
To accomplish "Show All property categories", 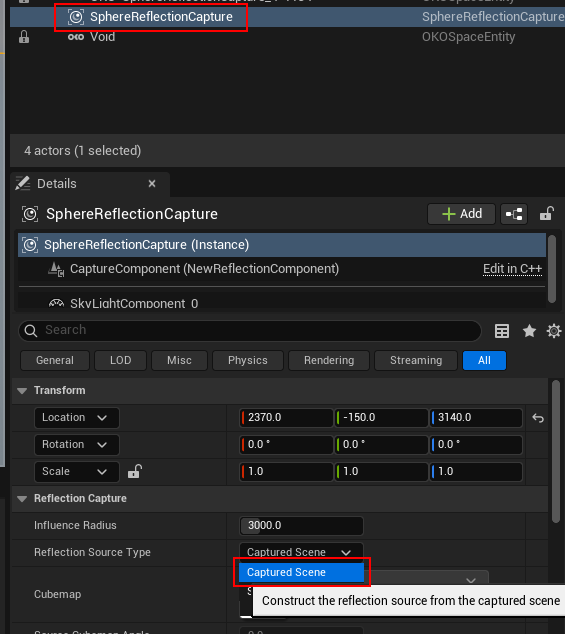I will pos(484,360).
